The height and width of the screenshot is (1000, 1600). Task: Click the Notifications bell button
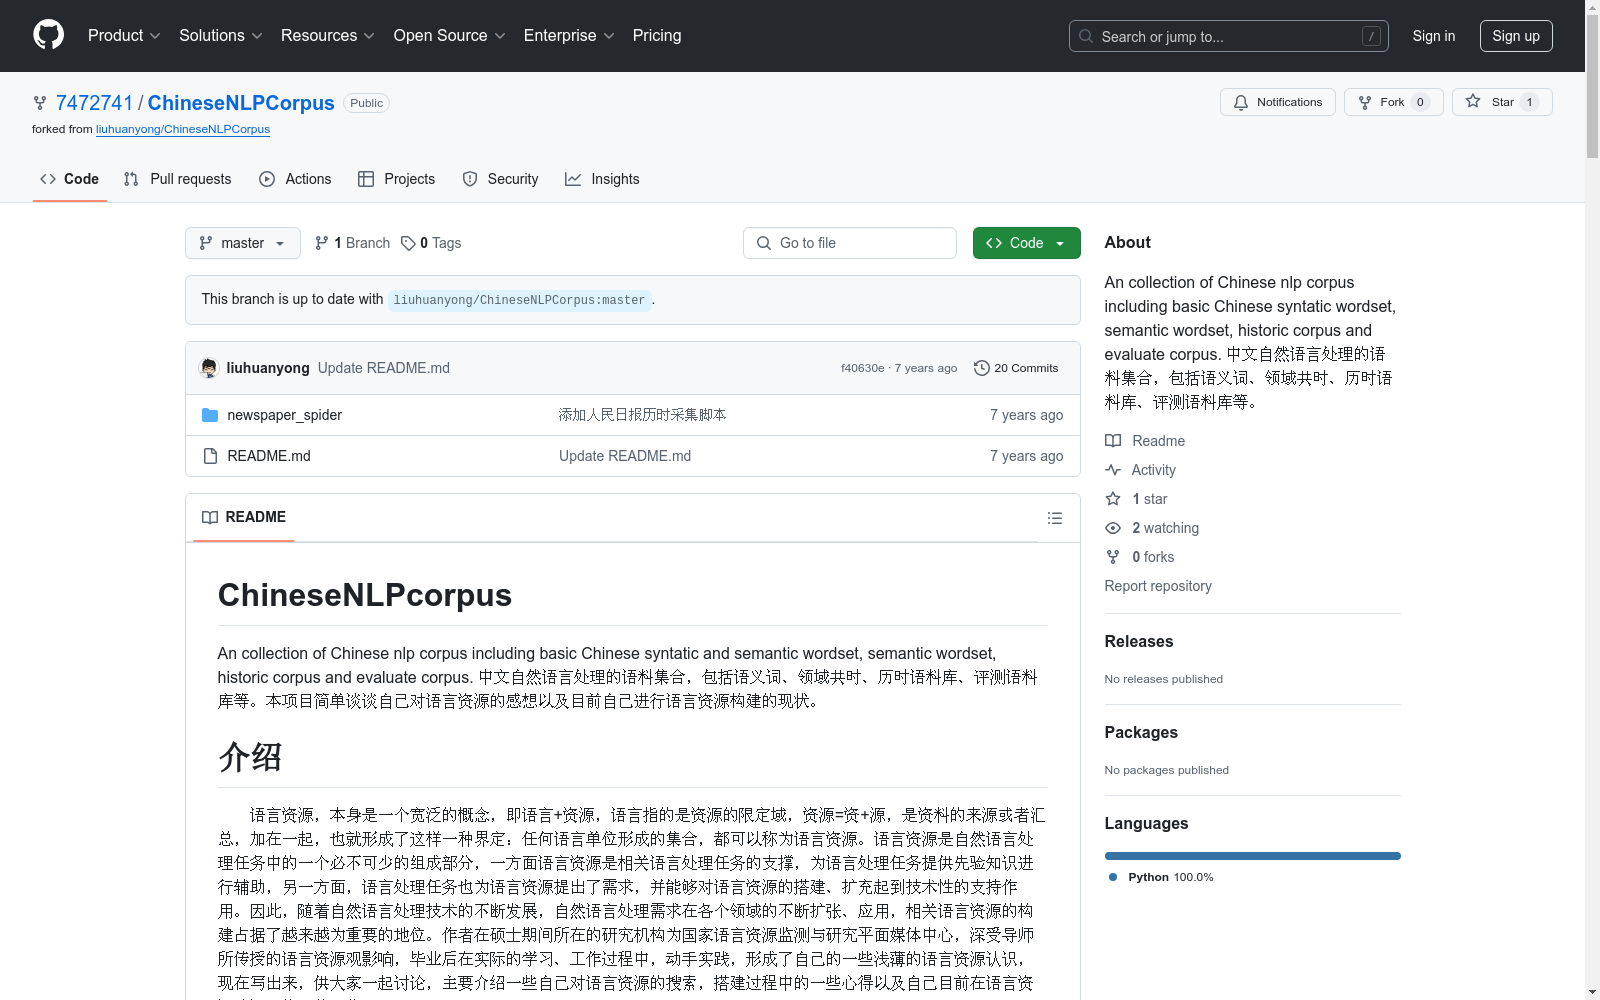[1277, 102]
